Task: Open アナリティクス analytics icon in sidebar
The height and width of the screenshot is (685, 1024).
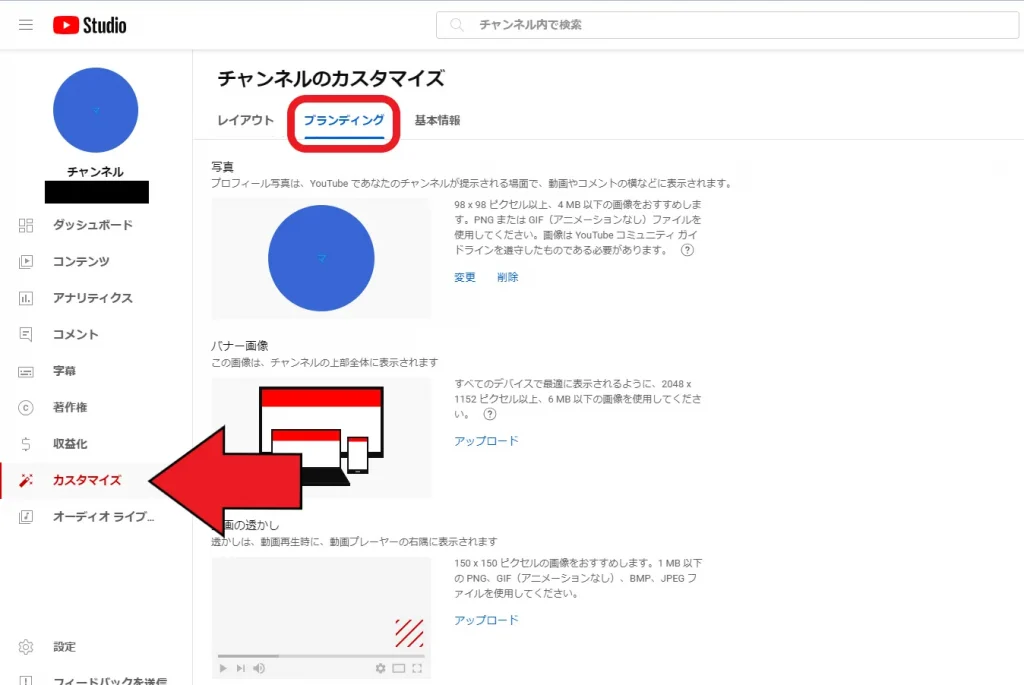Action: (x=26, y=298)
